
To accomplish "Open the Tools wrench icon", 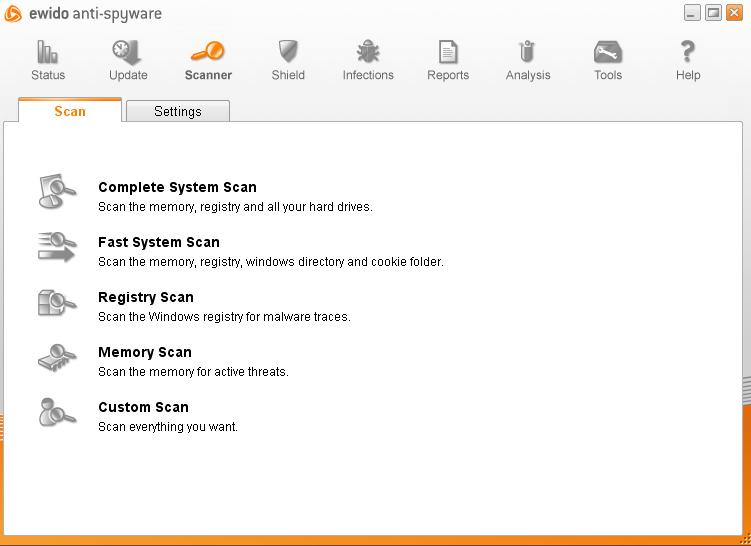I will coord(608,52).
